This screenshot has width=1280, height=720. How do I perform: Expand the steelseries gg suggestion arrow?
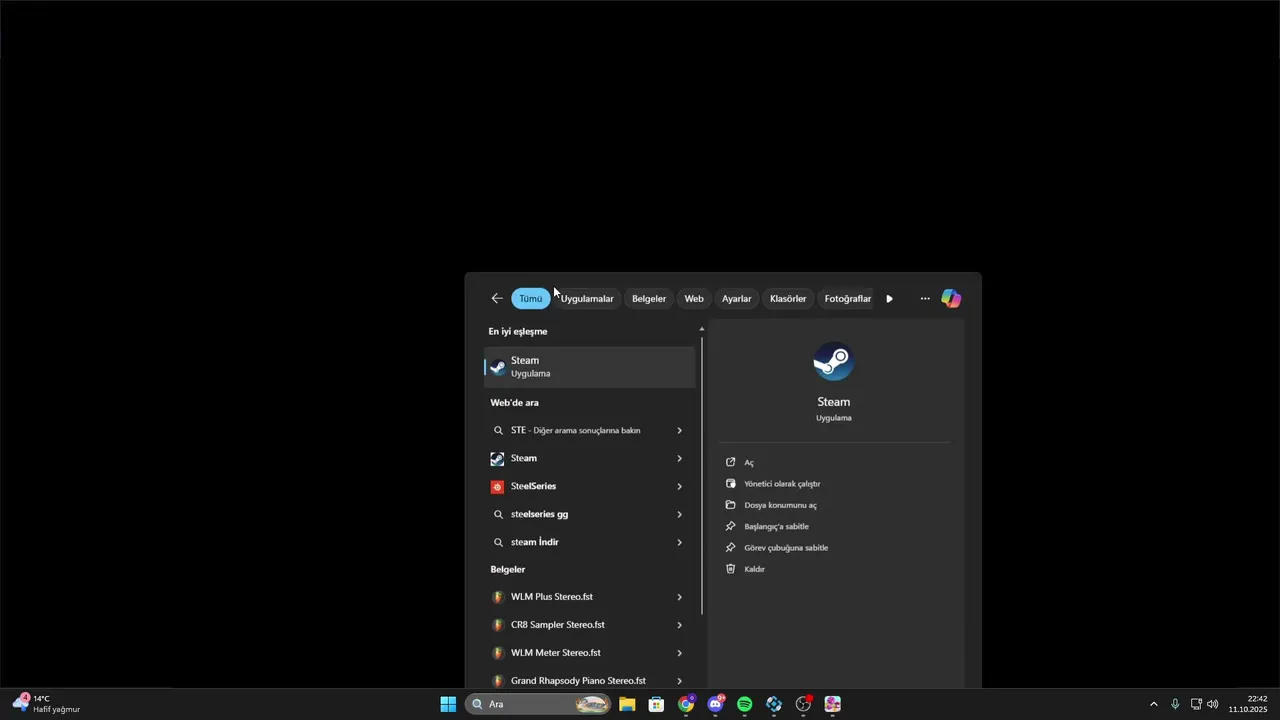click(x=679, y=515)
